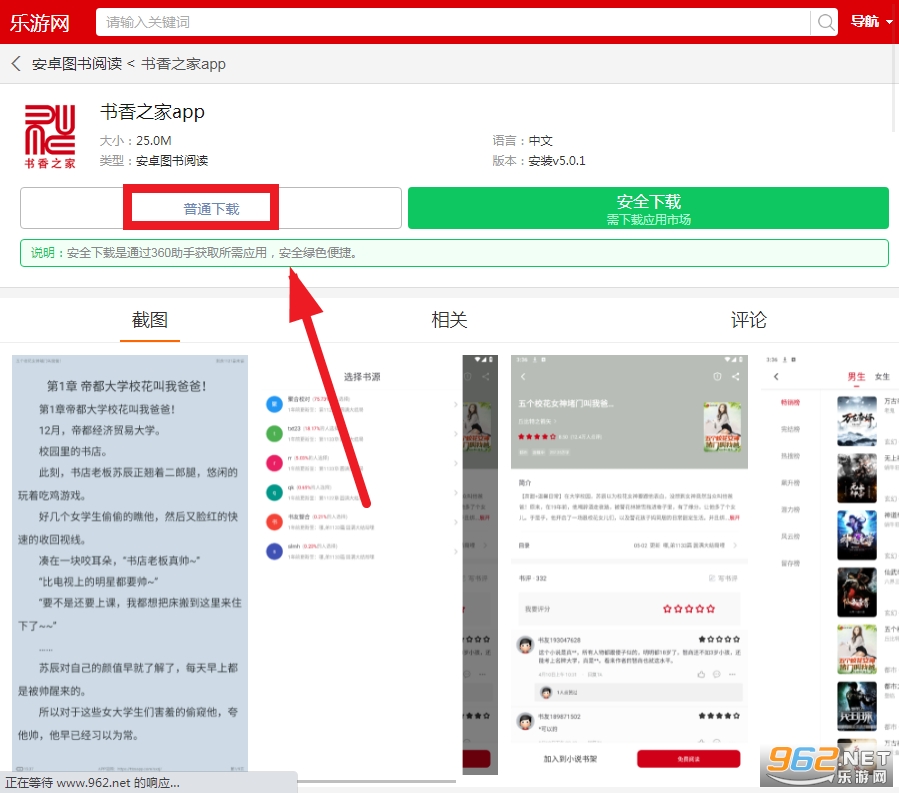Click the version text 安装v5.0.1
This screenshot has height=793, width=899.
tap(557, 161)
